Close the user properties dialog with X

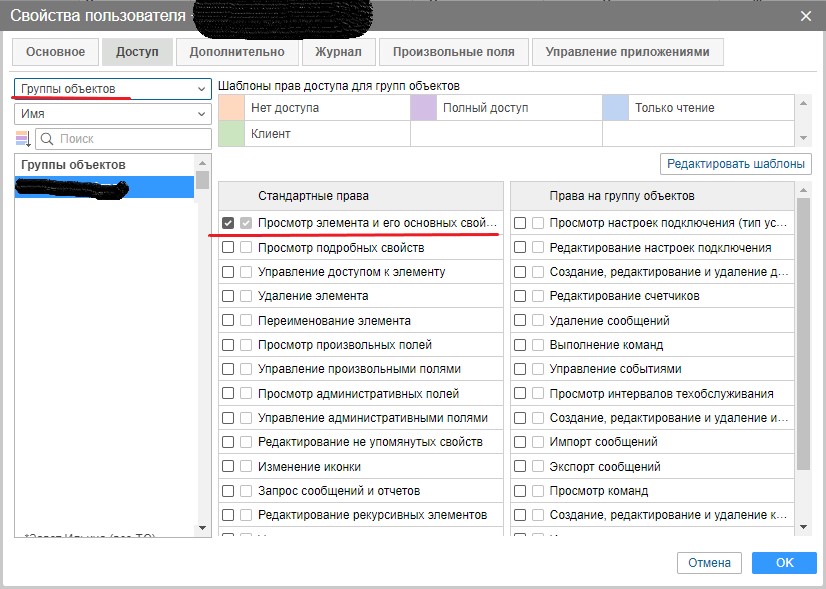[x=806, y=15]
